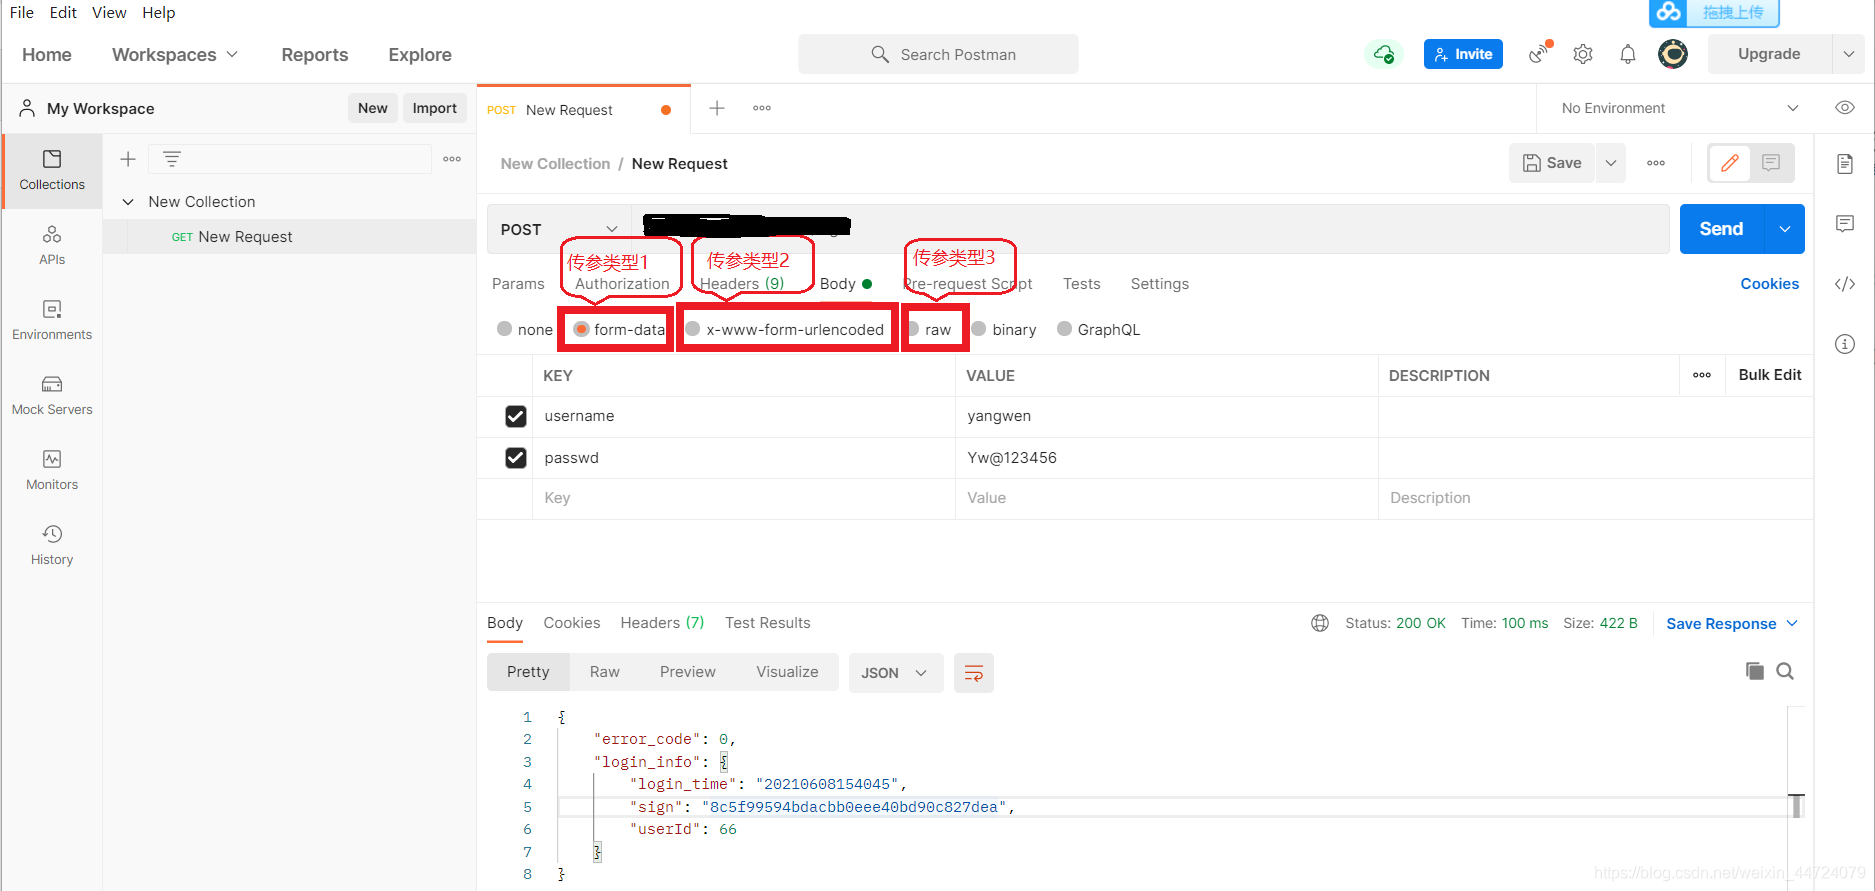Screen dimensions: 1875x891
Task: Open the Workspaces dropdown
Action: click(x=175, y=54)
